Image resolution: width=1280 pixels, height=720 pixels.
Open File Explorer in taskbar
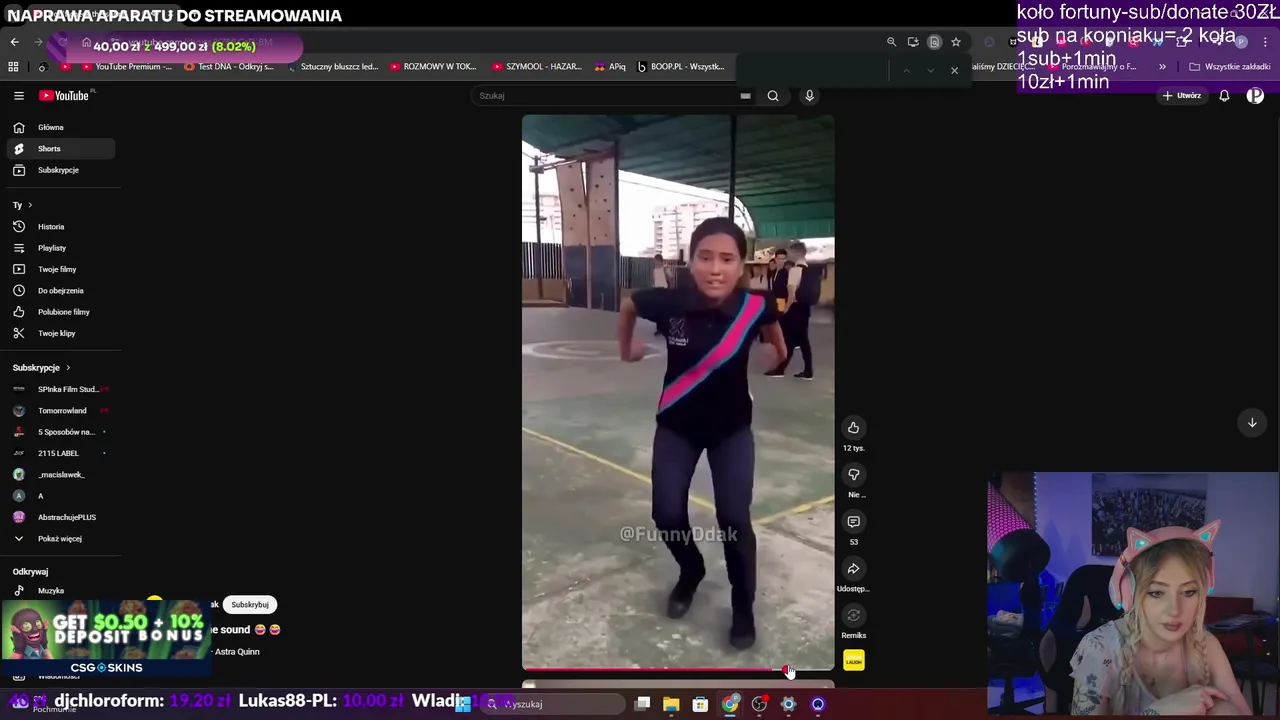click(x=671, y=704)
